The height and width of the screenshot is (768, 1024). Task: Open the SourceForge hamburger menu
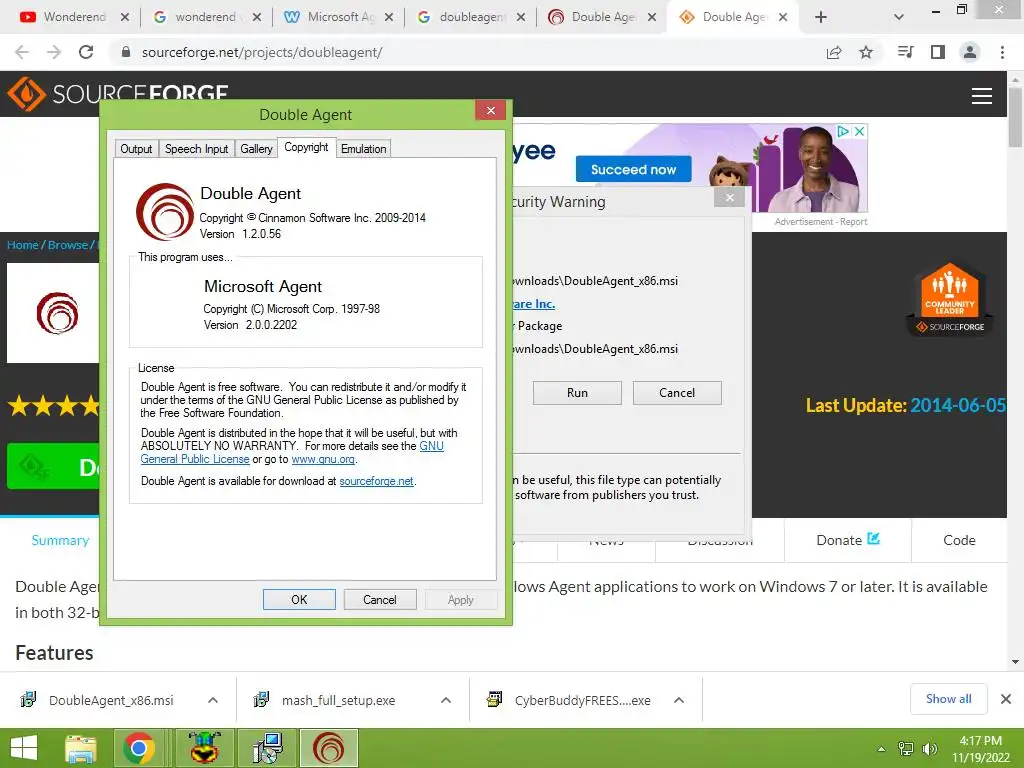[x=982, y=95]
